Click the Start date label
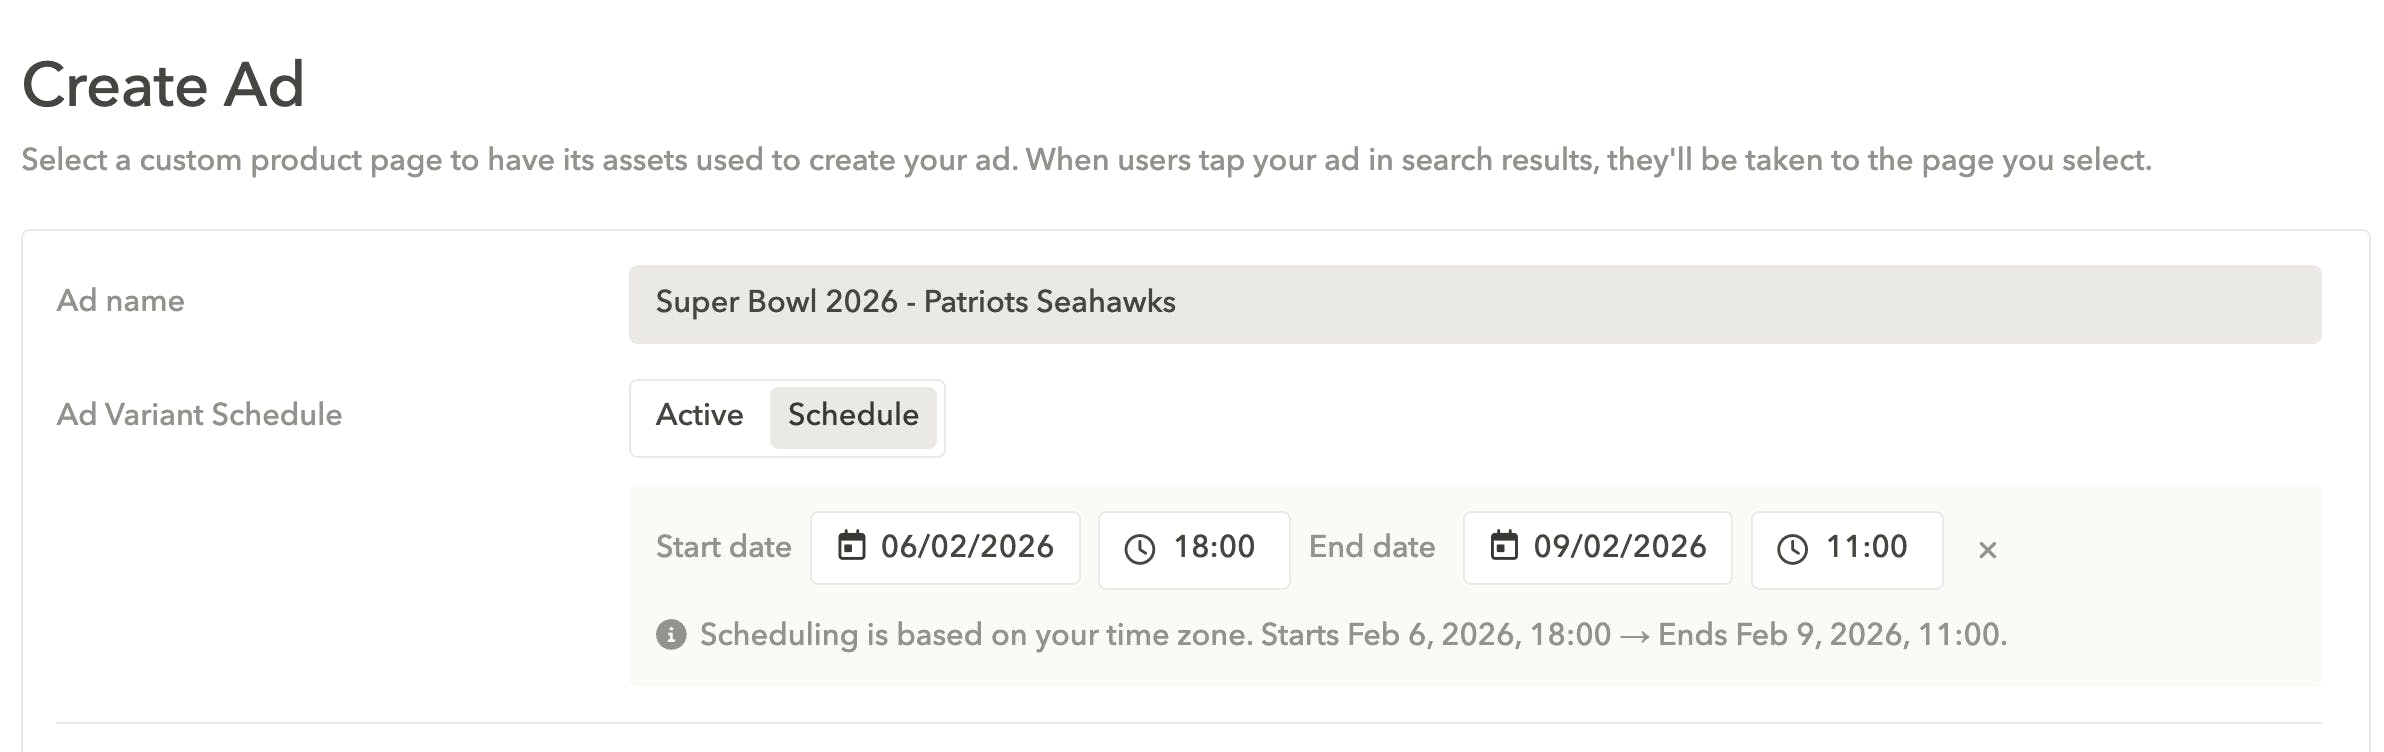Image resolution: width=2384 pixels, height=752 pixels. click(722, 548)
